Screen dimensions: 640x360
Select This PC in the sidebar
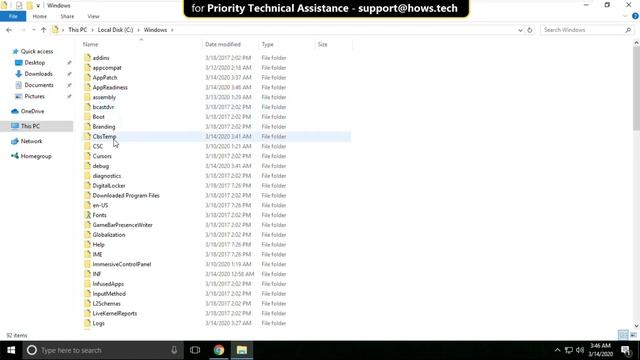[30, 126]
